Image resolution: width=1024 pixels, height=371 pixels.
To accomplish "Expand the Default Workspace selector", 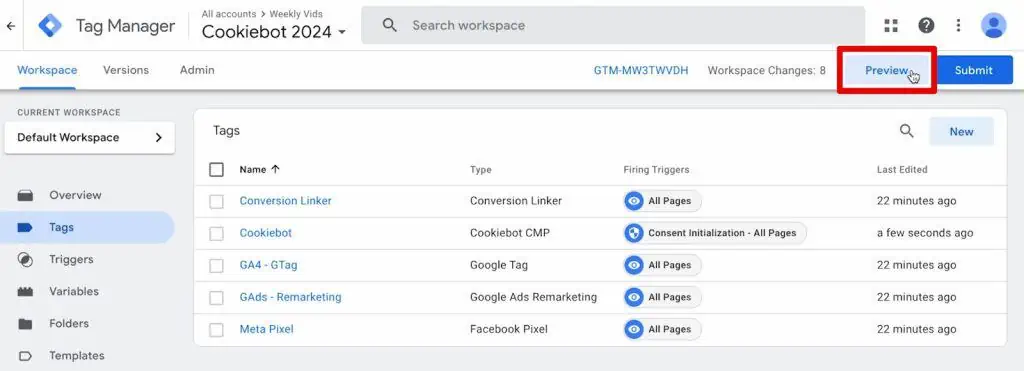I will (x=89, y=138).
